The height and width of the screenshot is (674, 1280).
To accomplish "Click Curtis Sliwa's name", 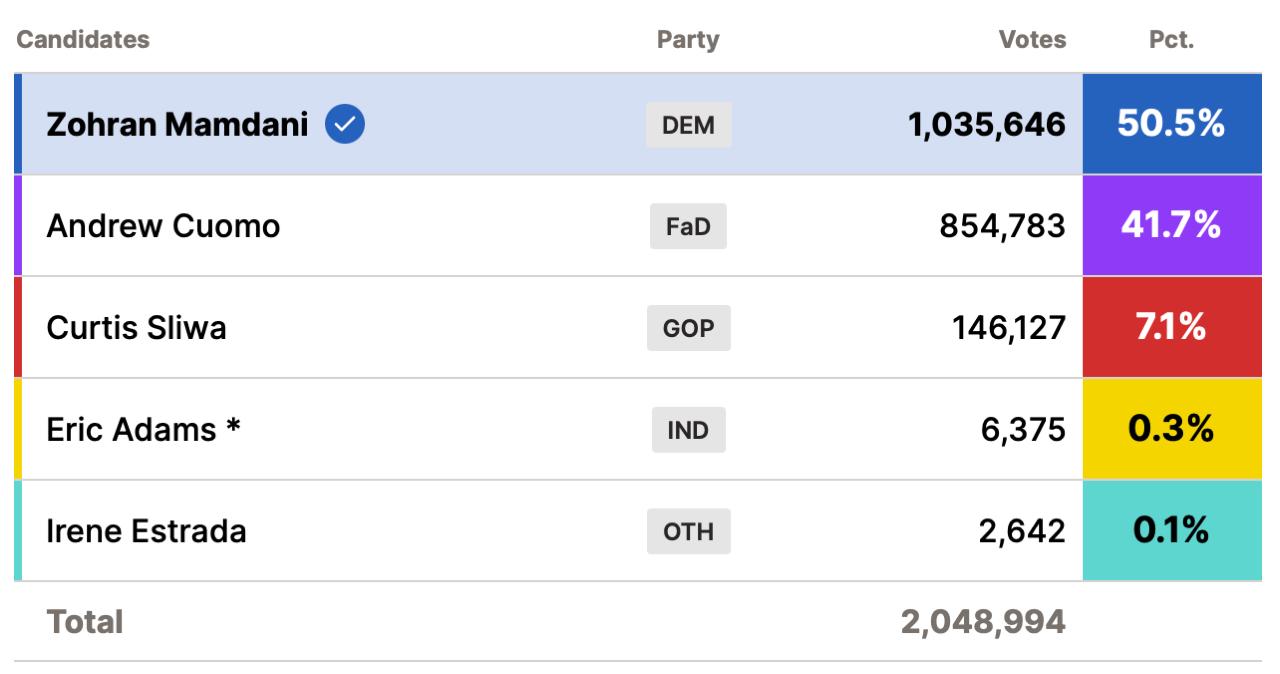I will [x=136, y=328].
